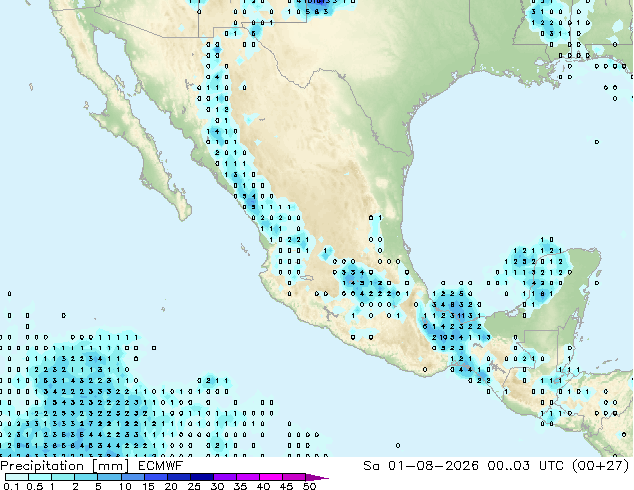634x490 pixels.
Task: Click the 20–25 mm legend color swatch
Action: 178,477
